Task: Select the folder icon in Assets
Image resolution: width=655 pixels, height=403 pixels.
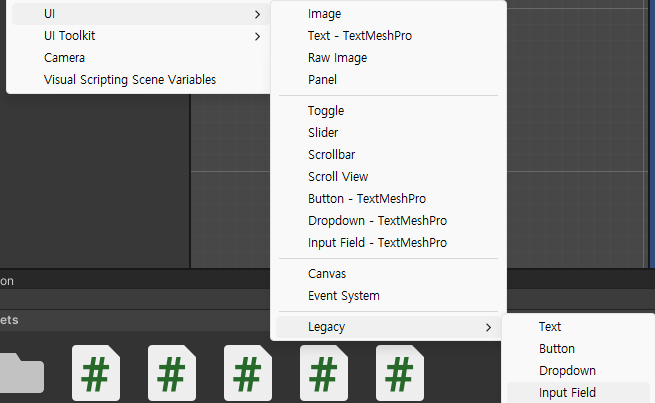Action: [22, 373]
